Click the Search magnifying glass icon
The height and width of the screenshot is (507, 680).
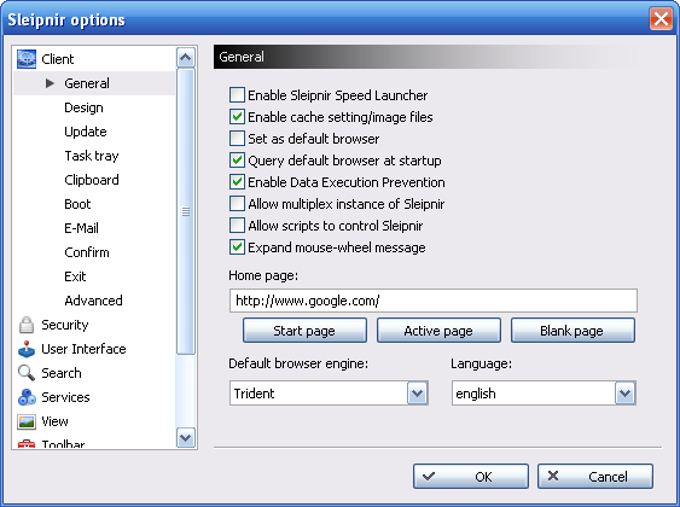coord(26,373)
